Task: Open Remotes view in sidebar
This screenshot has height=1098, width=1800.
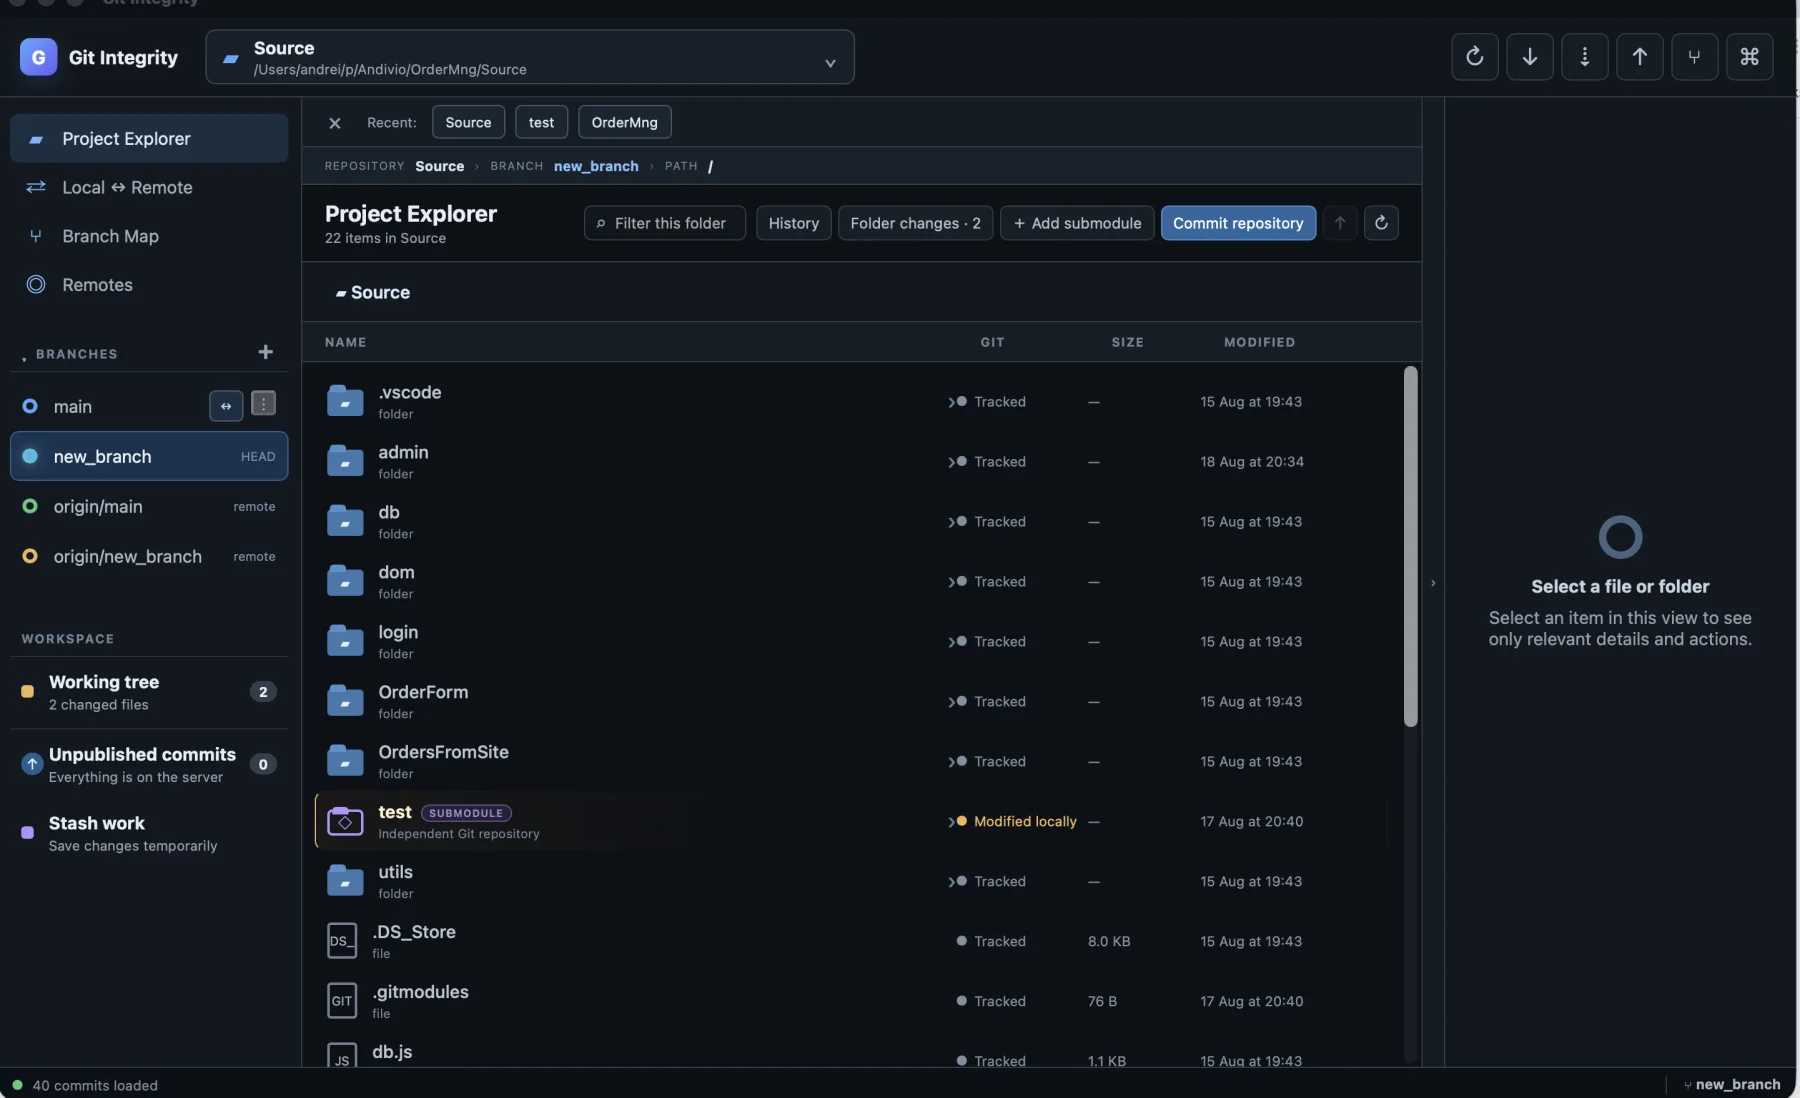Action: [149, 285]
